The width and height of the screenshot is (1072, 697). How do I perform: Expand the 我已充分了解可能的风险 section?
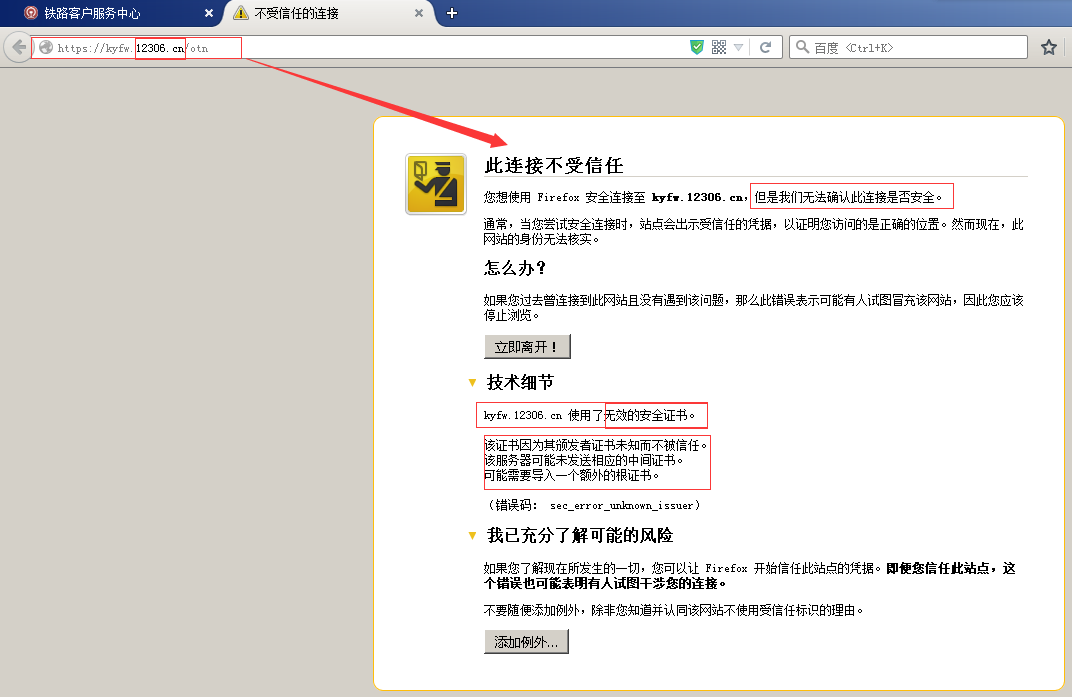[471, 535]
